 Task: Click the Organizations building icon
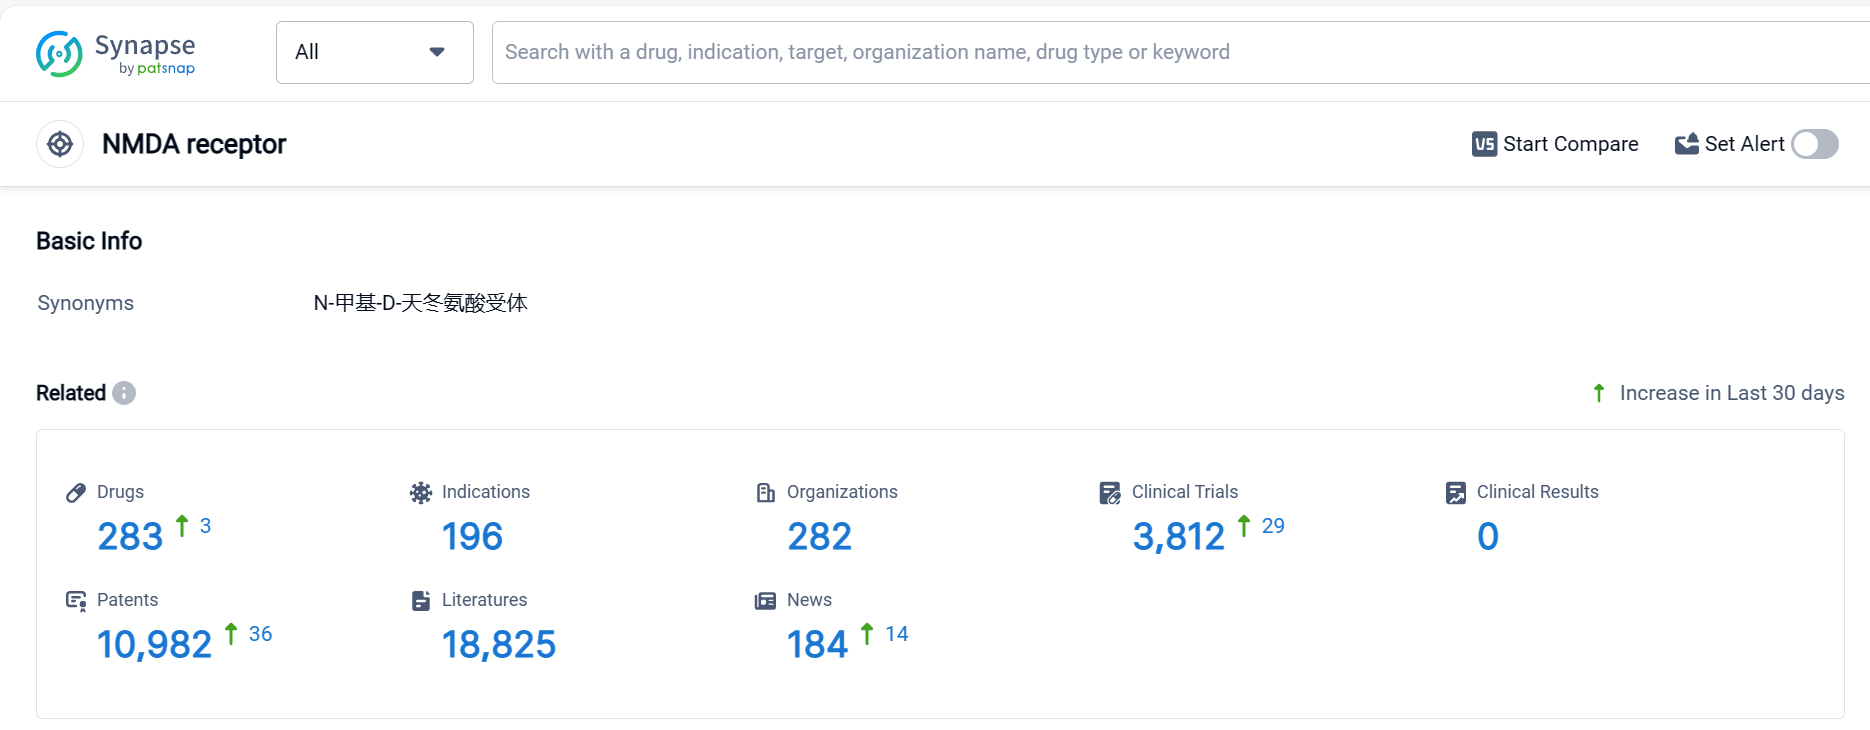pos(766,493)
